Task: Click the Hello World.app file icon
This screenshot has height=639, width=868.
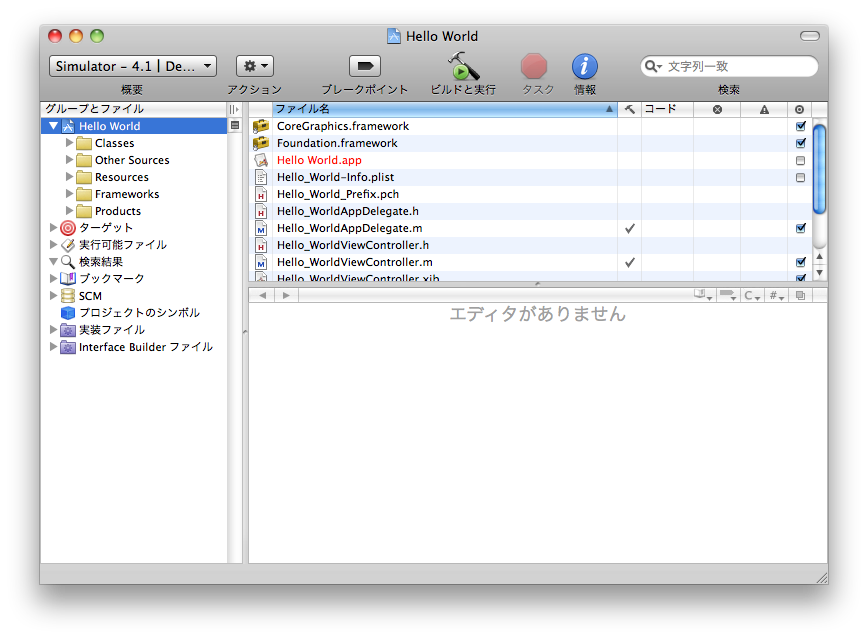Action: click(x=261, y=160)
